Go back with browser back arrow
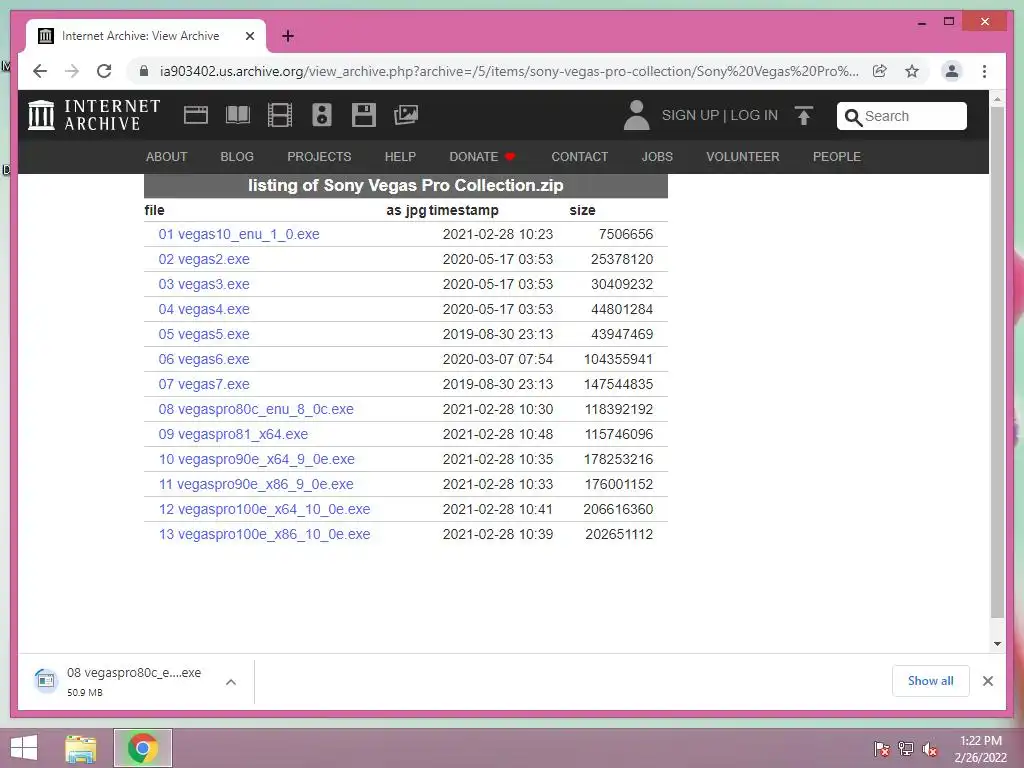The width and height of the screenshot is (1024, 768). [40, 71]
